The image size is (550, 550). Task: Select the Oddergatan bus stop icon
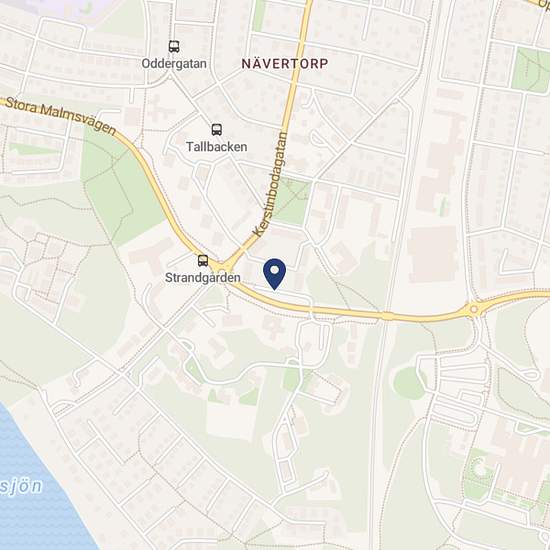coord(174,46)
